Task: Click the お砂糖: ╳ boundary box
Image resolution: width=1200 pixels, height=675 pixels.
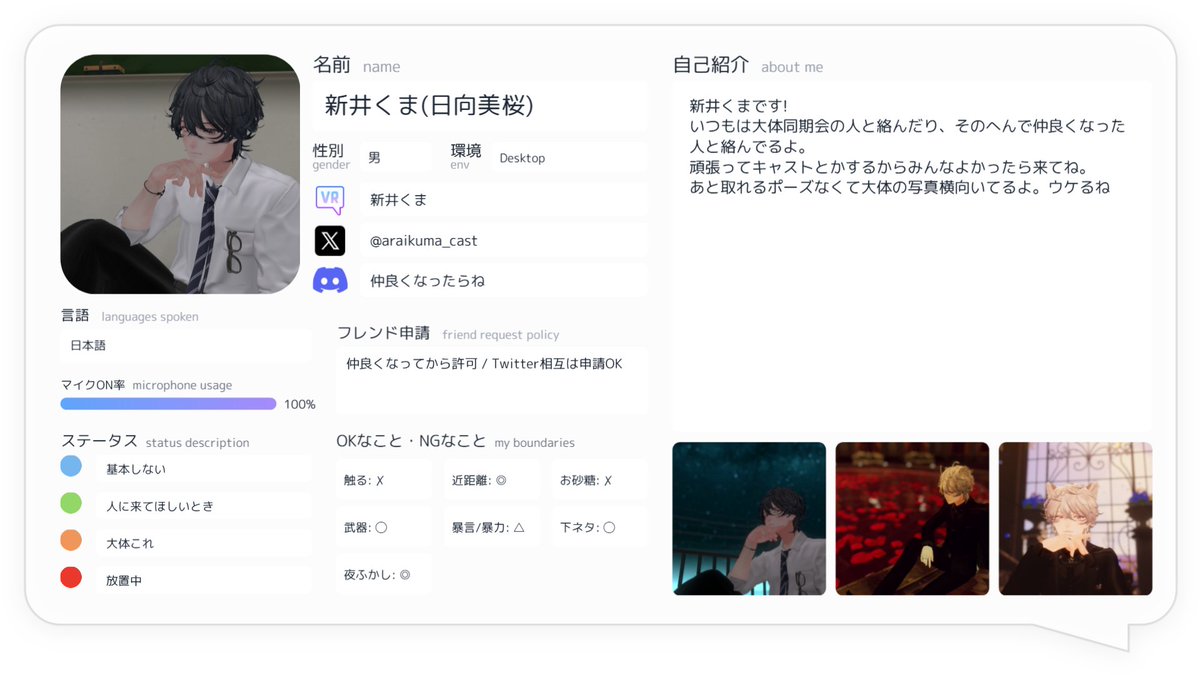Action: (x=599, y=480)
